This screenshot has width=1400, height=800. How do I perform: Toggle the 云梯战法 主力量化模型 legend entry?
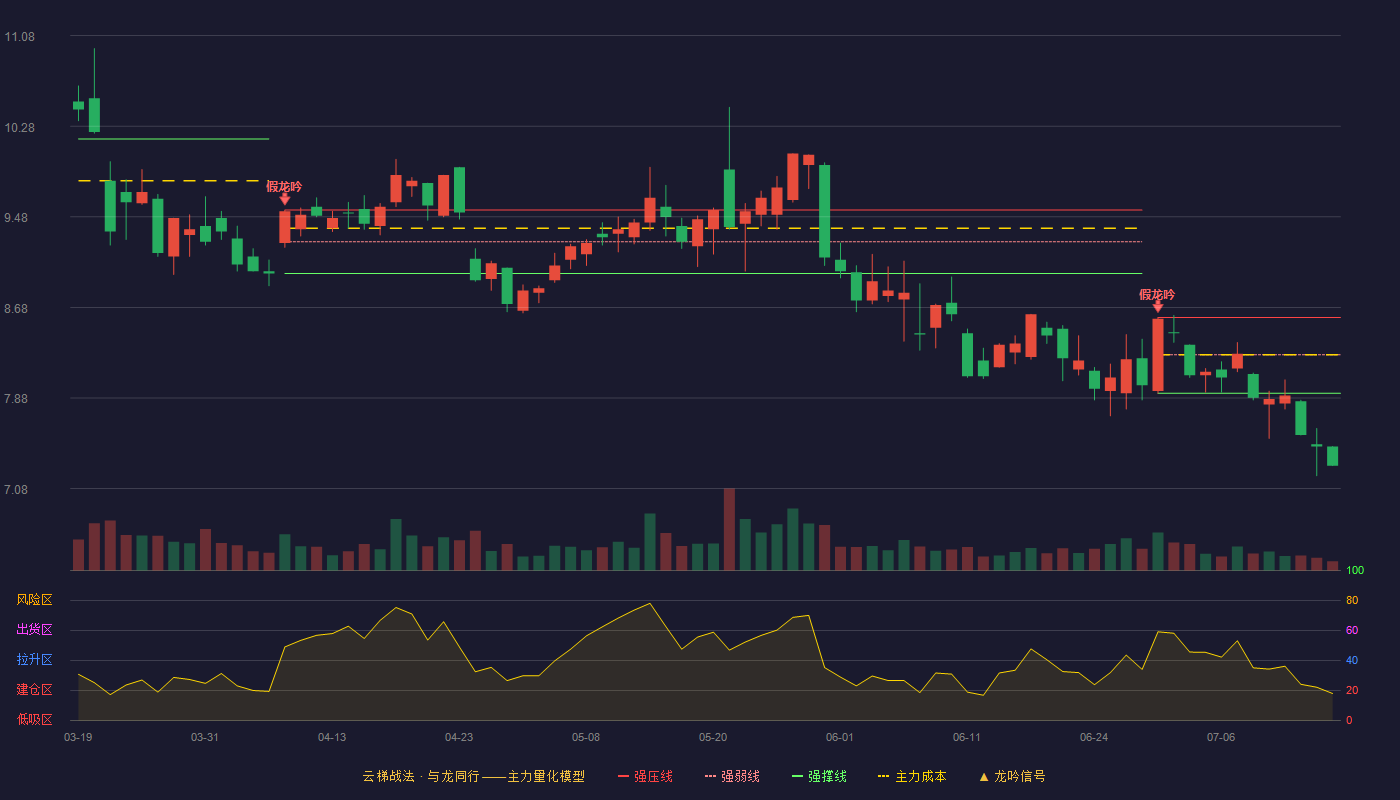pyautogui.click(x=473, y=776)
